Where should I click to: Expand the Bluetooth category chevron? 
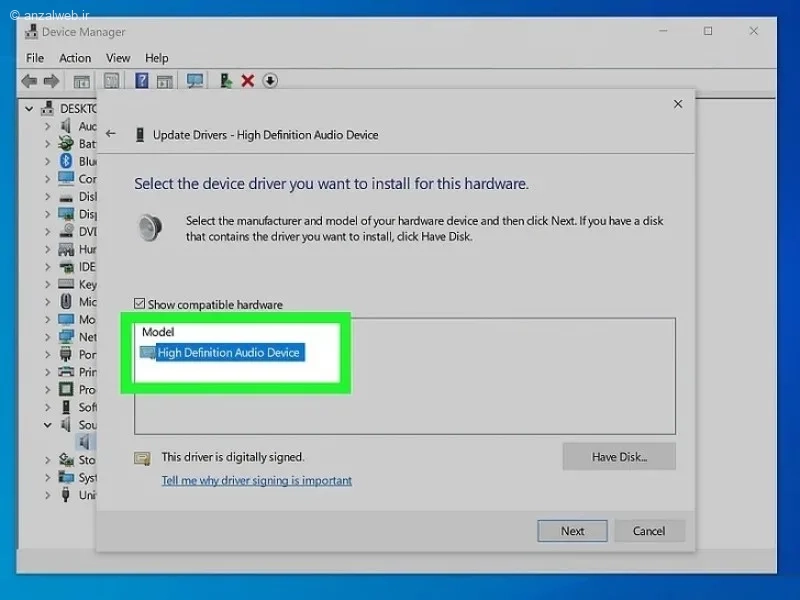pyautogui.click(x=47, y=161)
